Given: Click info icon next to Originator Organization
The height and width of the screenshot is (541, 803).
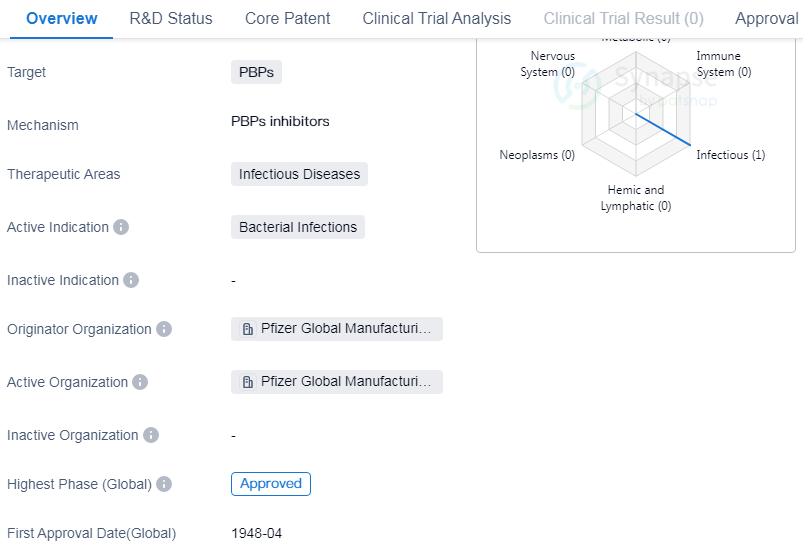Looking at the screenshot, I should pos(164,329).
